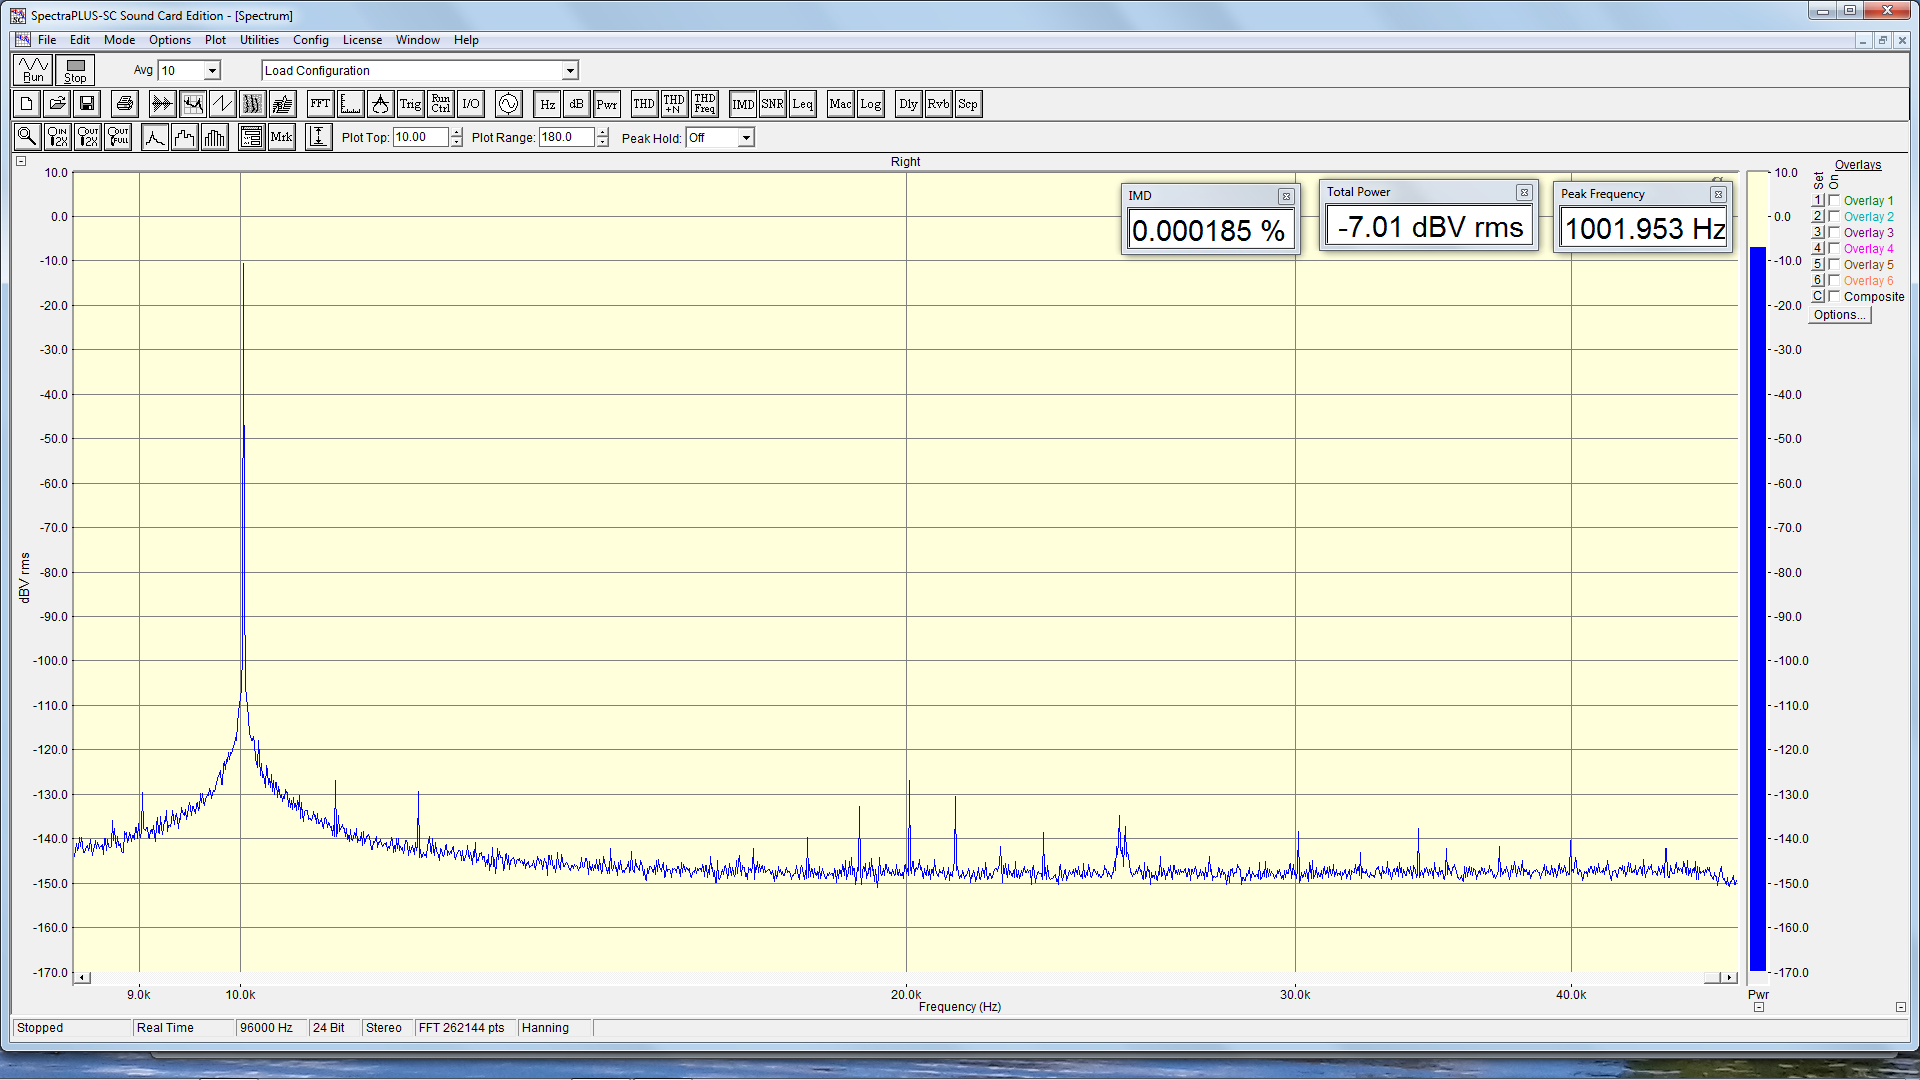Image resolution: width=1920 pixels, height=1080 pixels.
Task: Open the Peak Hold dropdown
Action: tap(746, 138)
